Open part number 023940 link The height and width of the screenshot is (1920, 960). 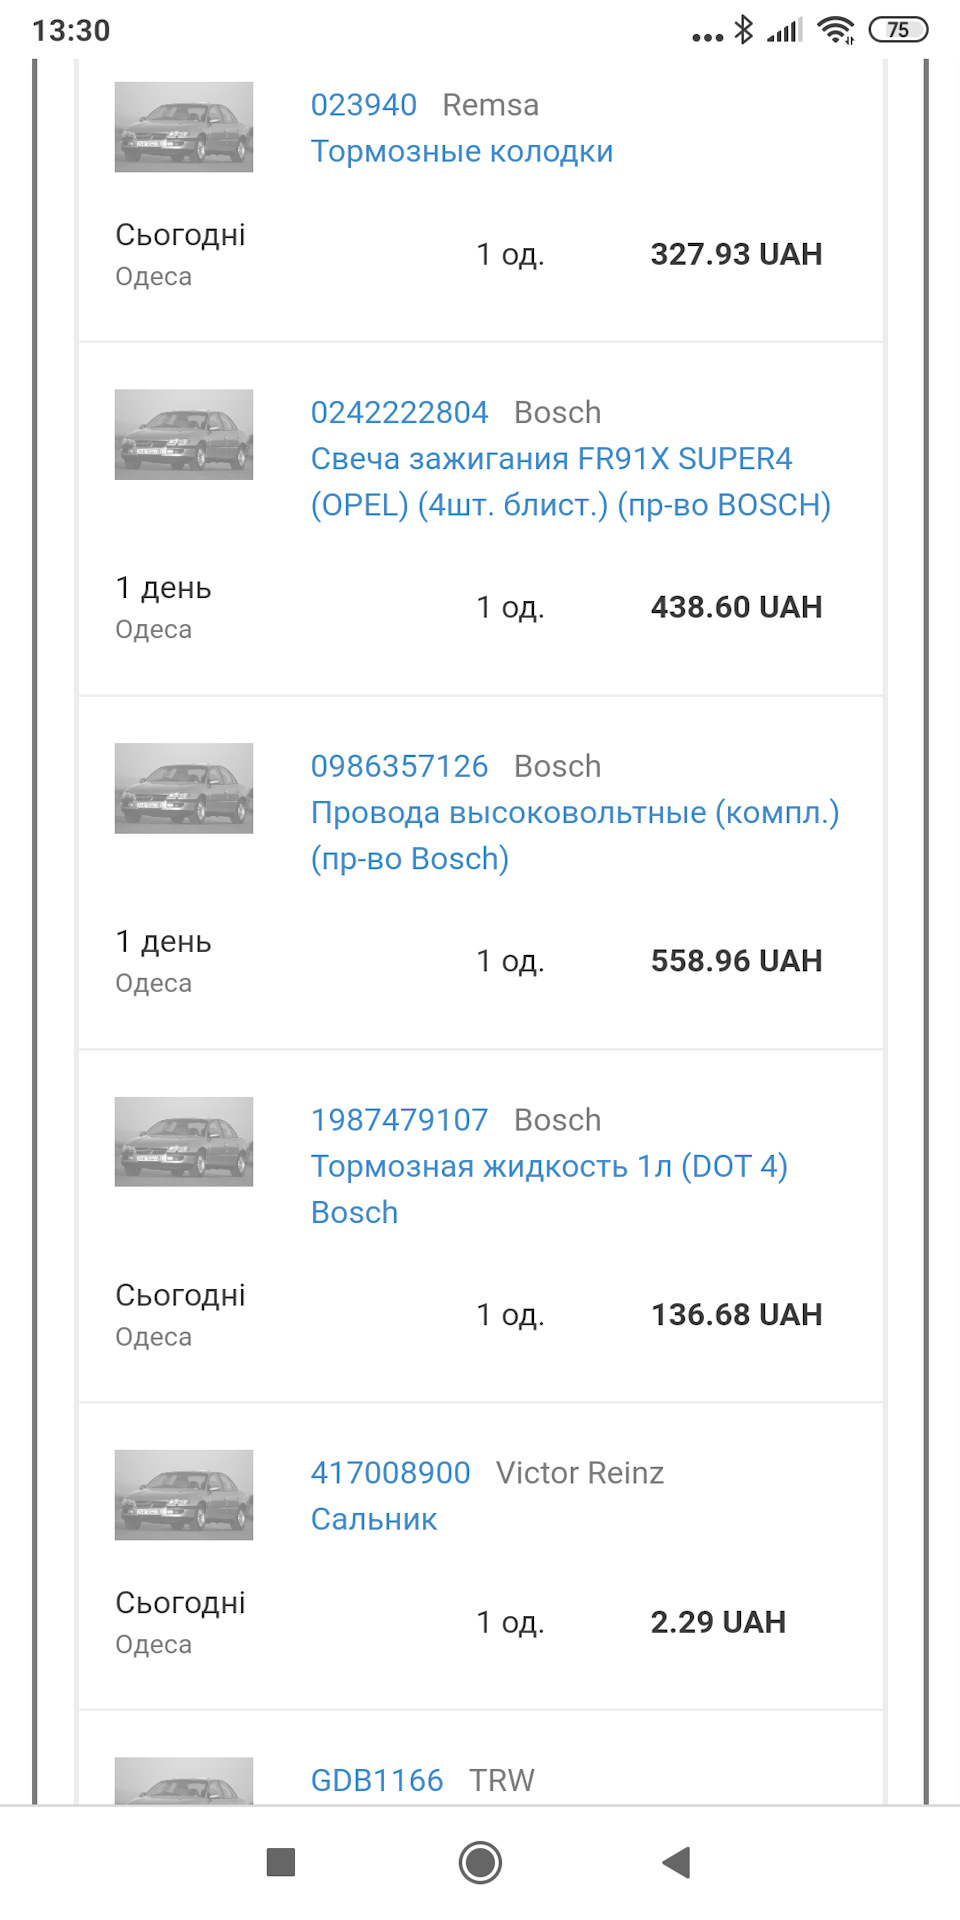364,105
